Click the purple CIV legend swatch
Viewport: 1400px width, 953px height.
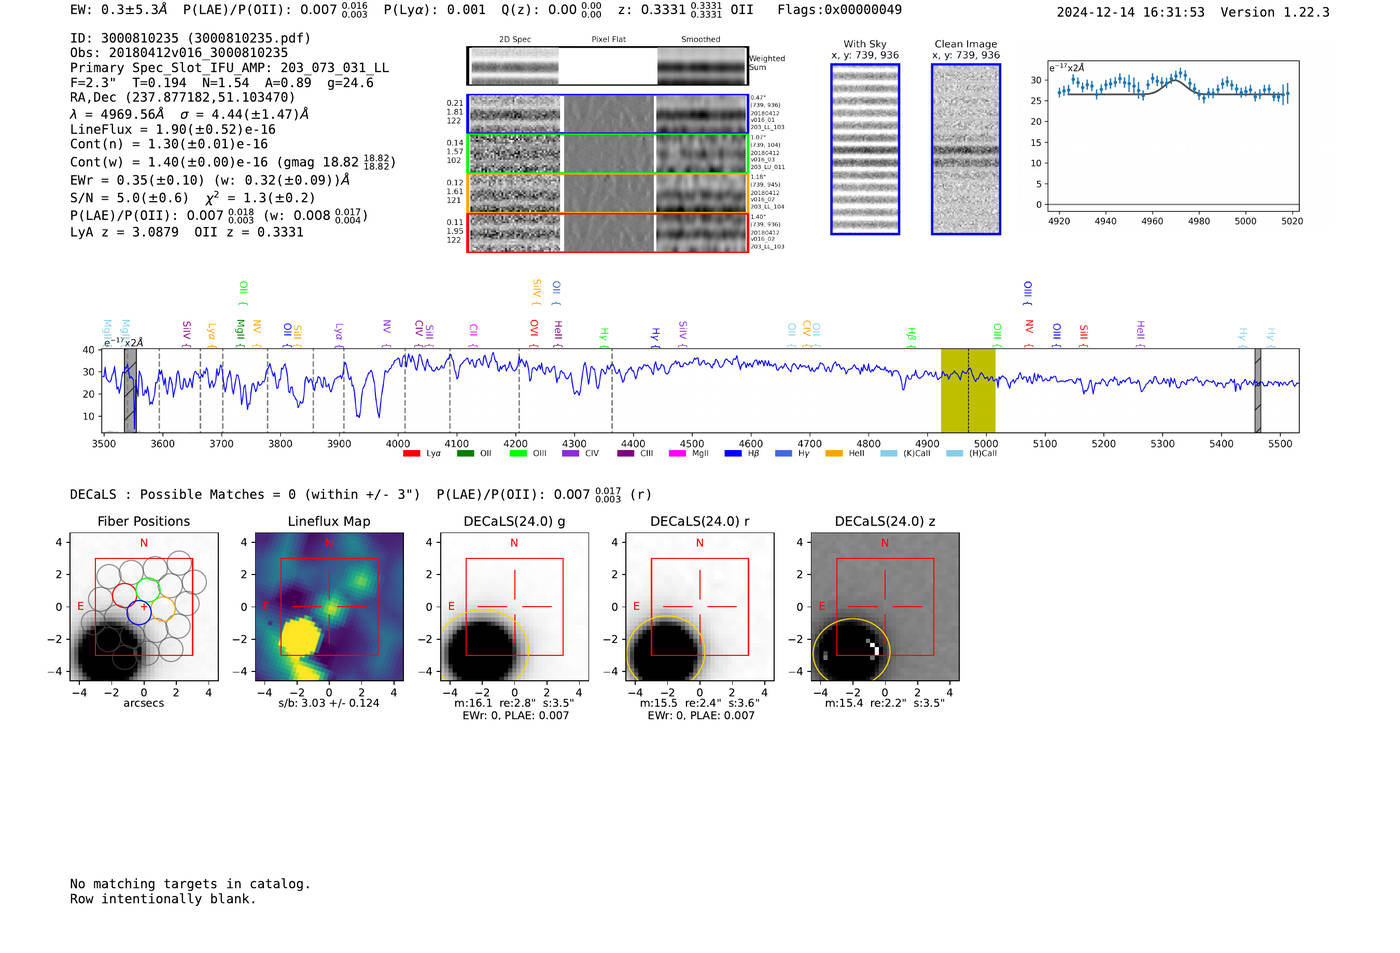click(571, 454)
